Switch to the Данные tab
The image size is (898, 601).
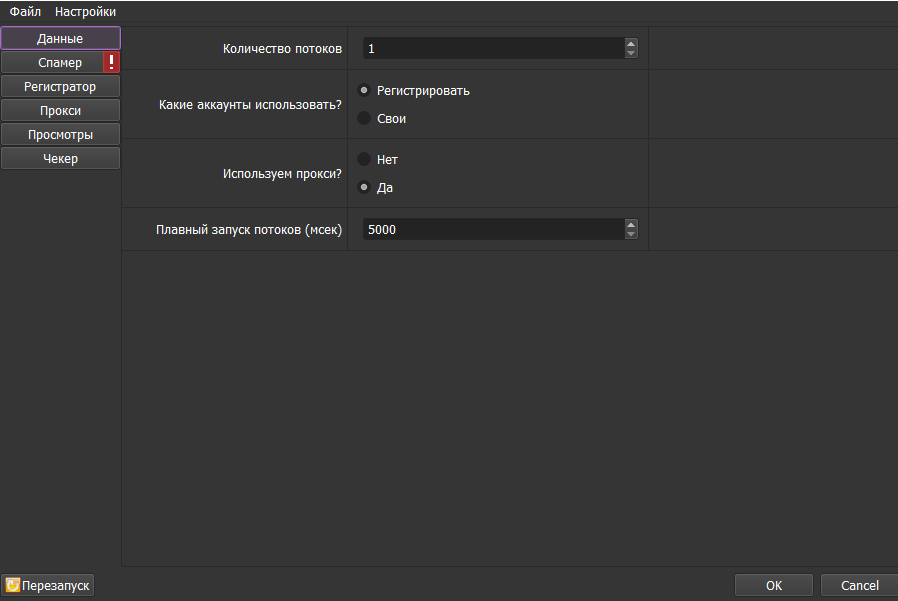pos(60,38)
